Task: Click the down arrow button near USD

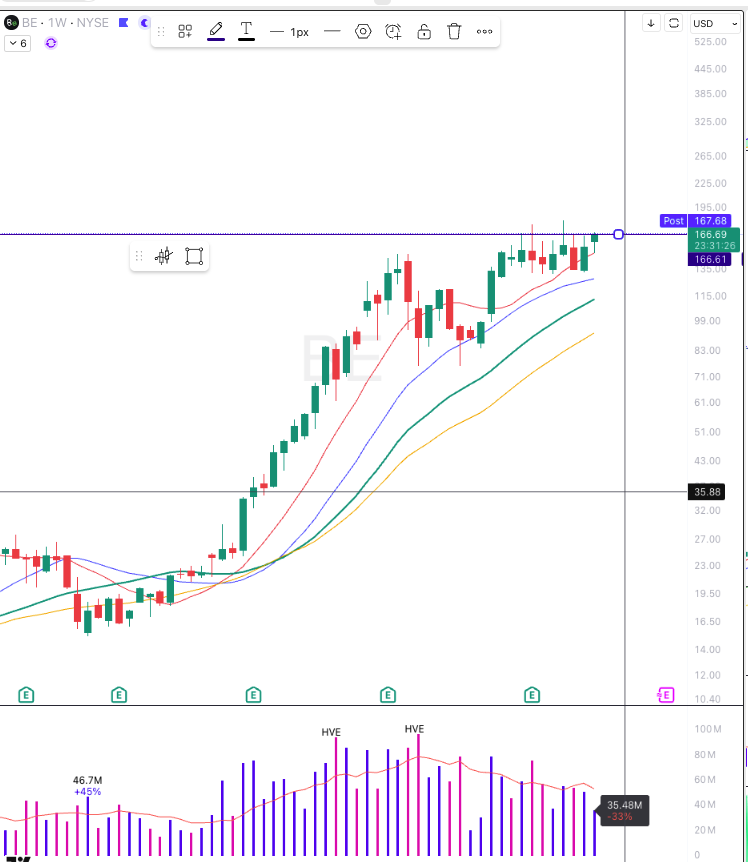Action: click(651, 23)
